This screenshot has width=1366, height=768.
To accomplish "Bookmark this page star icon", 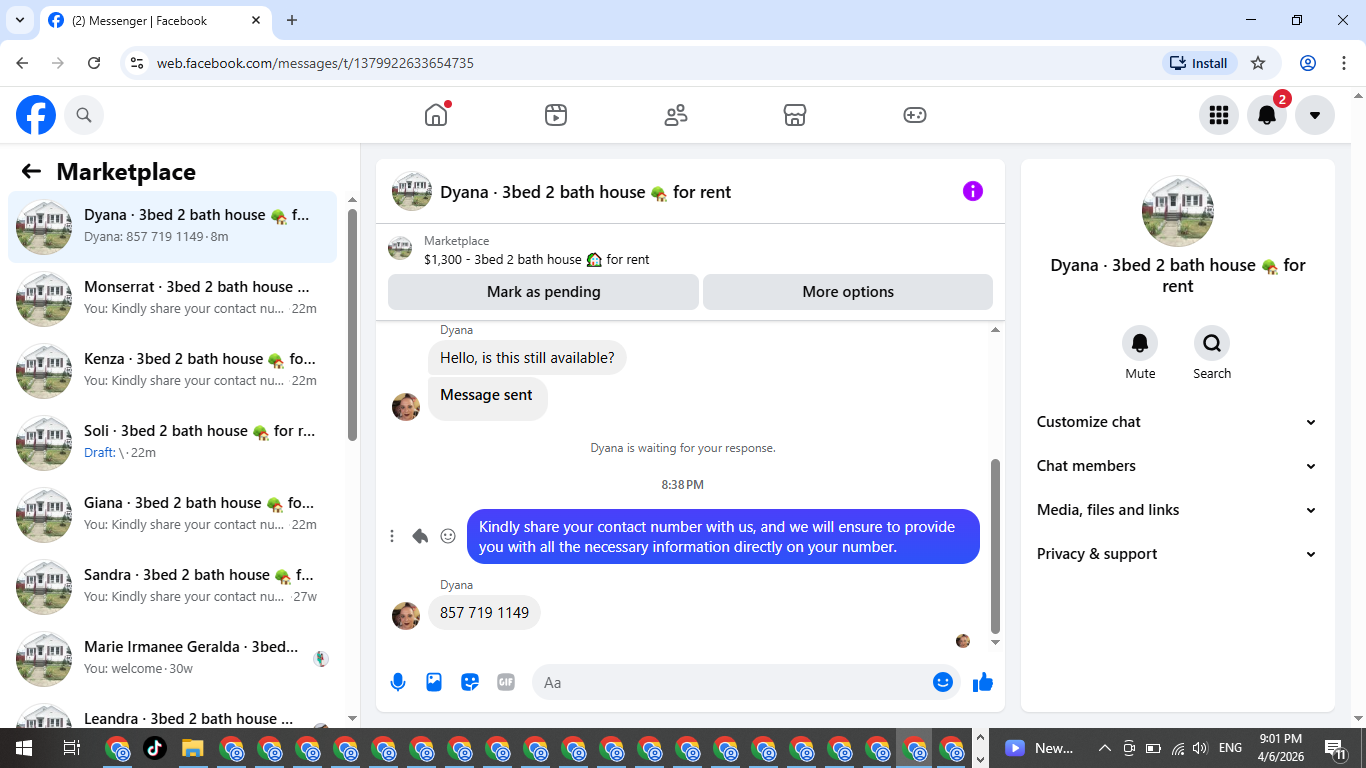I will coord(1258,63).
